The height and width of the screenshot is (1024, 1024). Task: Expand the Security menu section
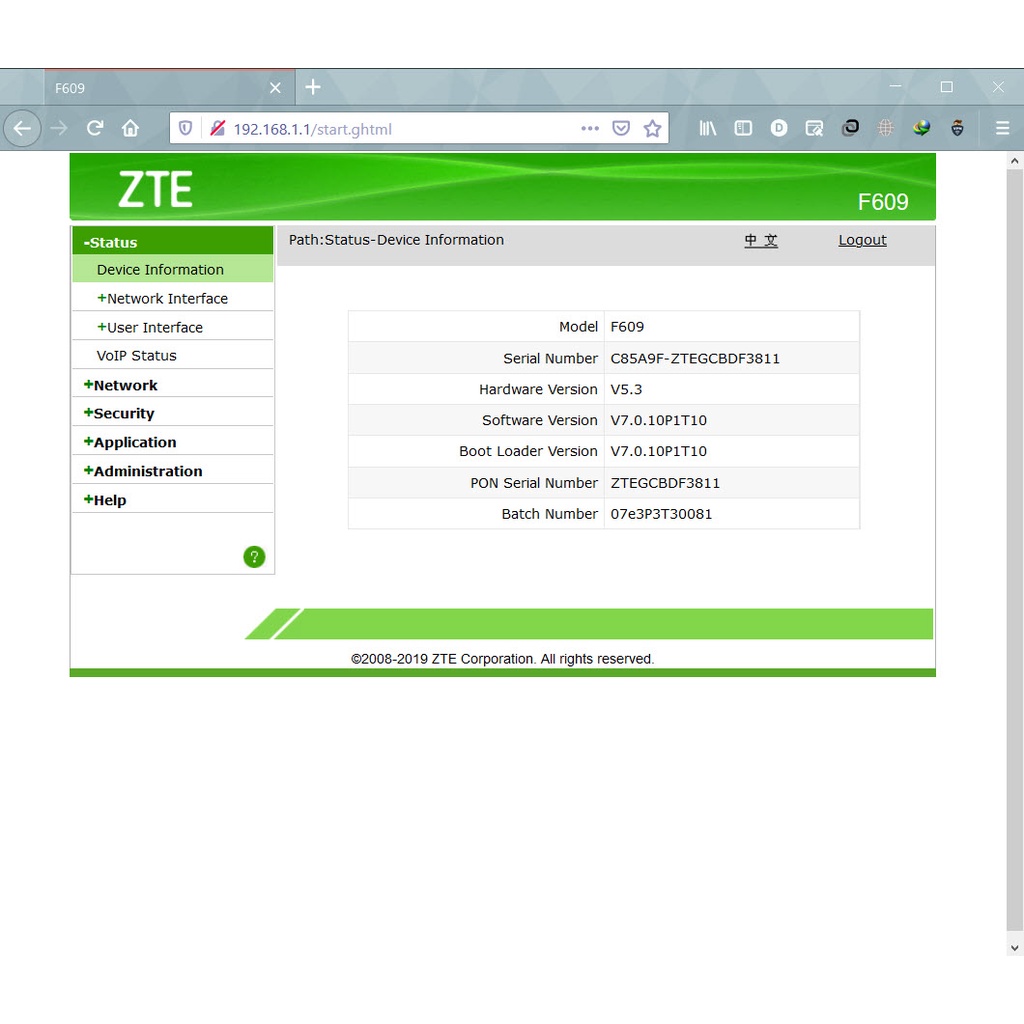pos(123,413)
